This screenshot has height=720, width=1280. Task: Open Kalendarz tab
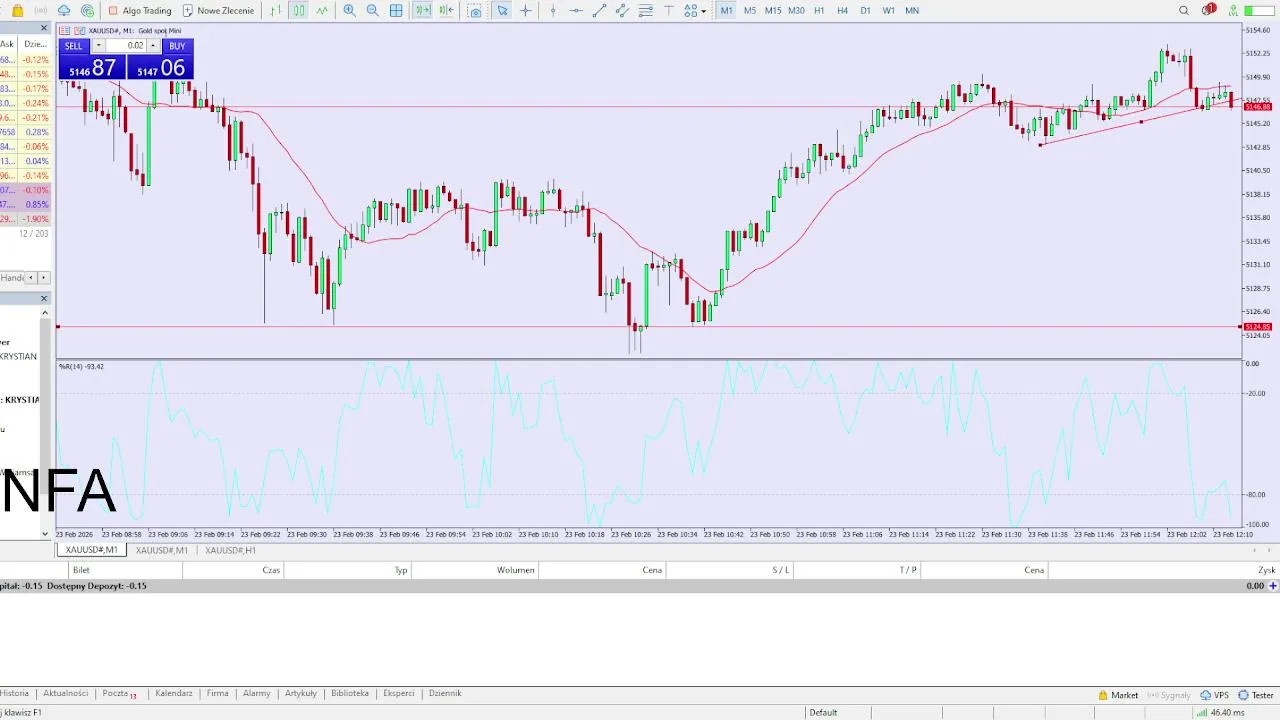174,693
